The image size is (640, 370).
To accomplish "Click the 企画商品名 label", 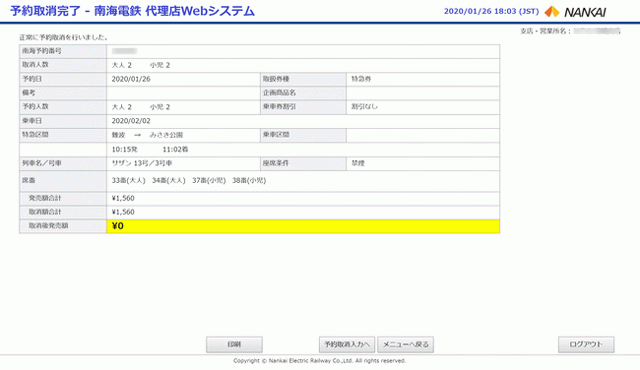I will [279, 93].
